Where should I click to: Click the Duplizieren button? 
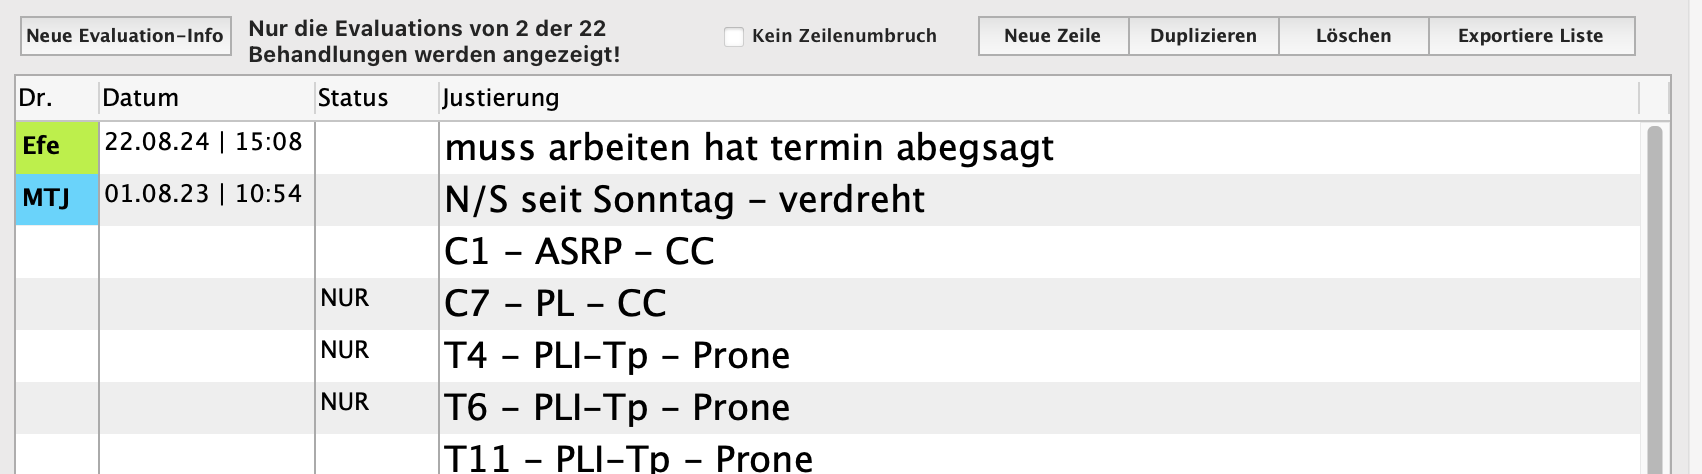1203,36
